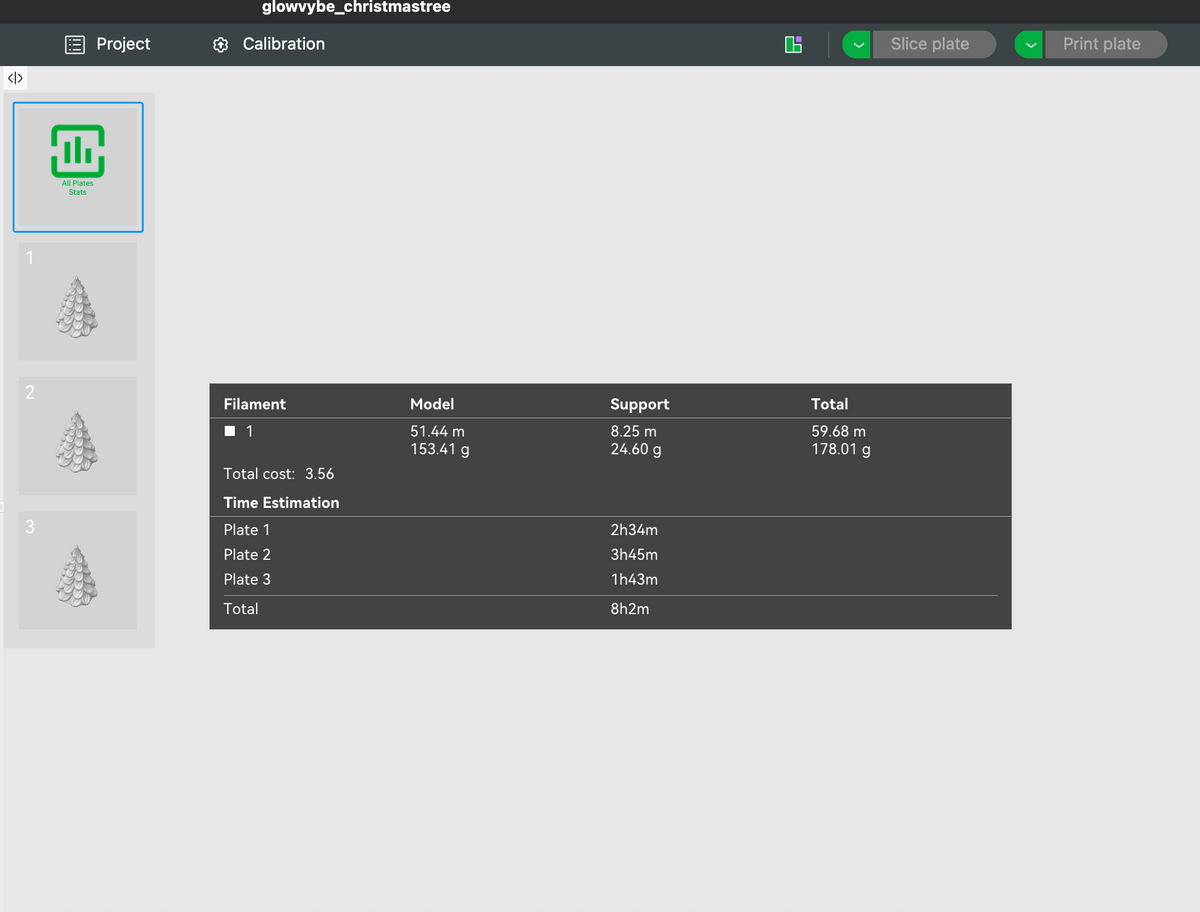The height and width of the screenshot is (912, 1200).
Task: Click the green layout icon beside Slice plate
Action: (793, 44)
